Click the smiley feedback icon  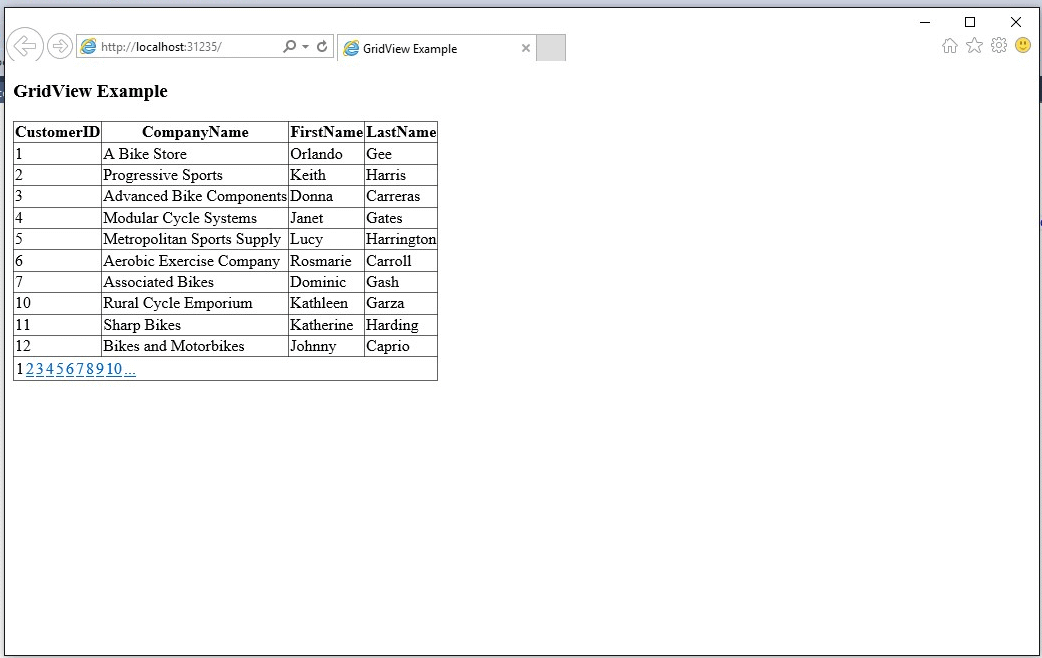coord(1023,45)
